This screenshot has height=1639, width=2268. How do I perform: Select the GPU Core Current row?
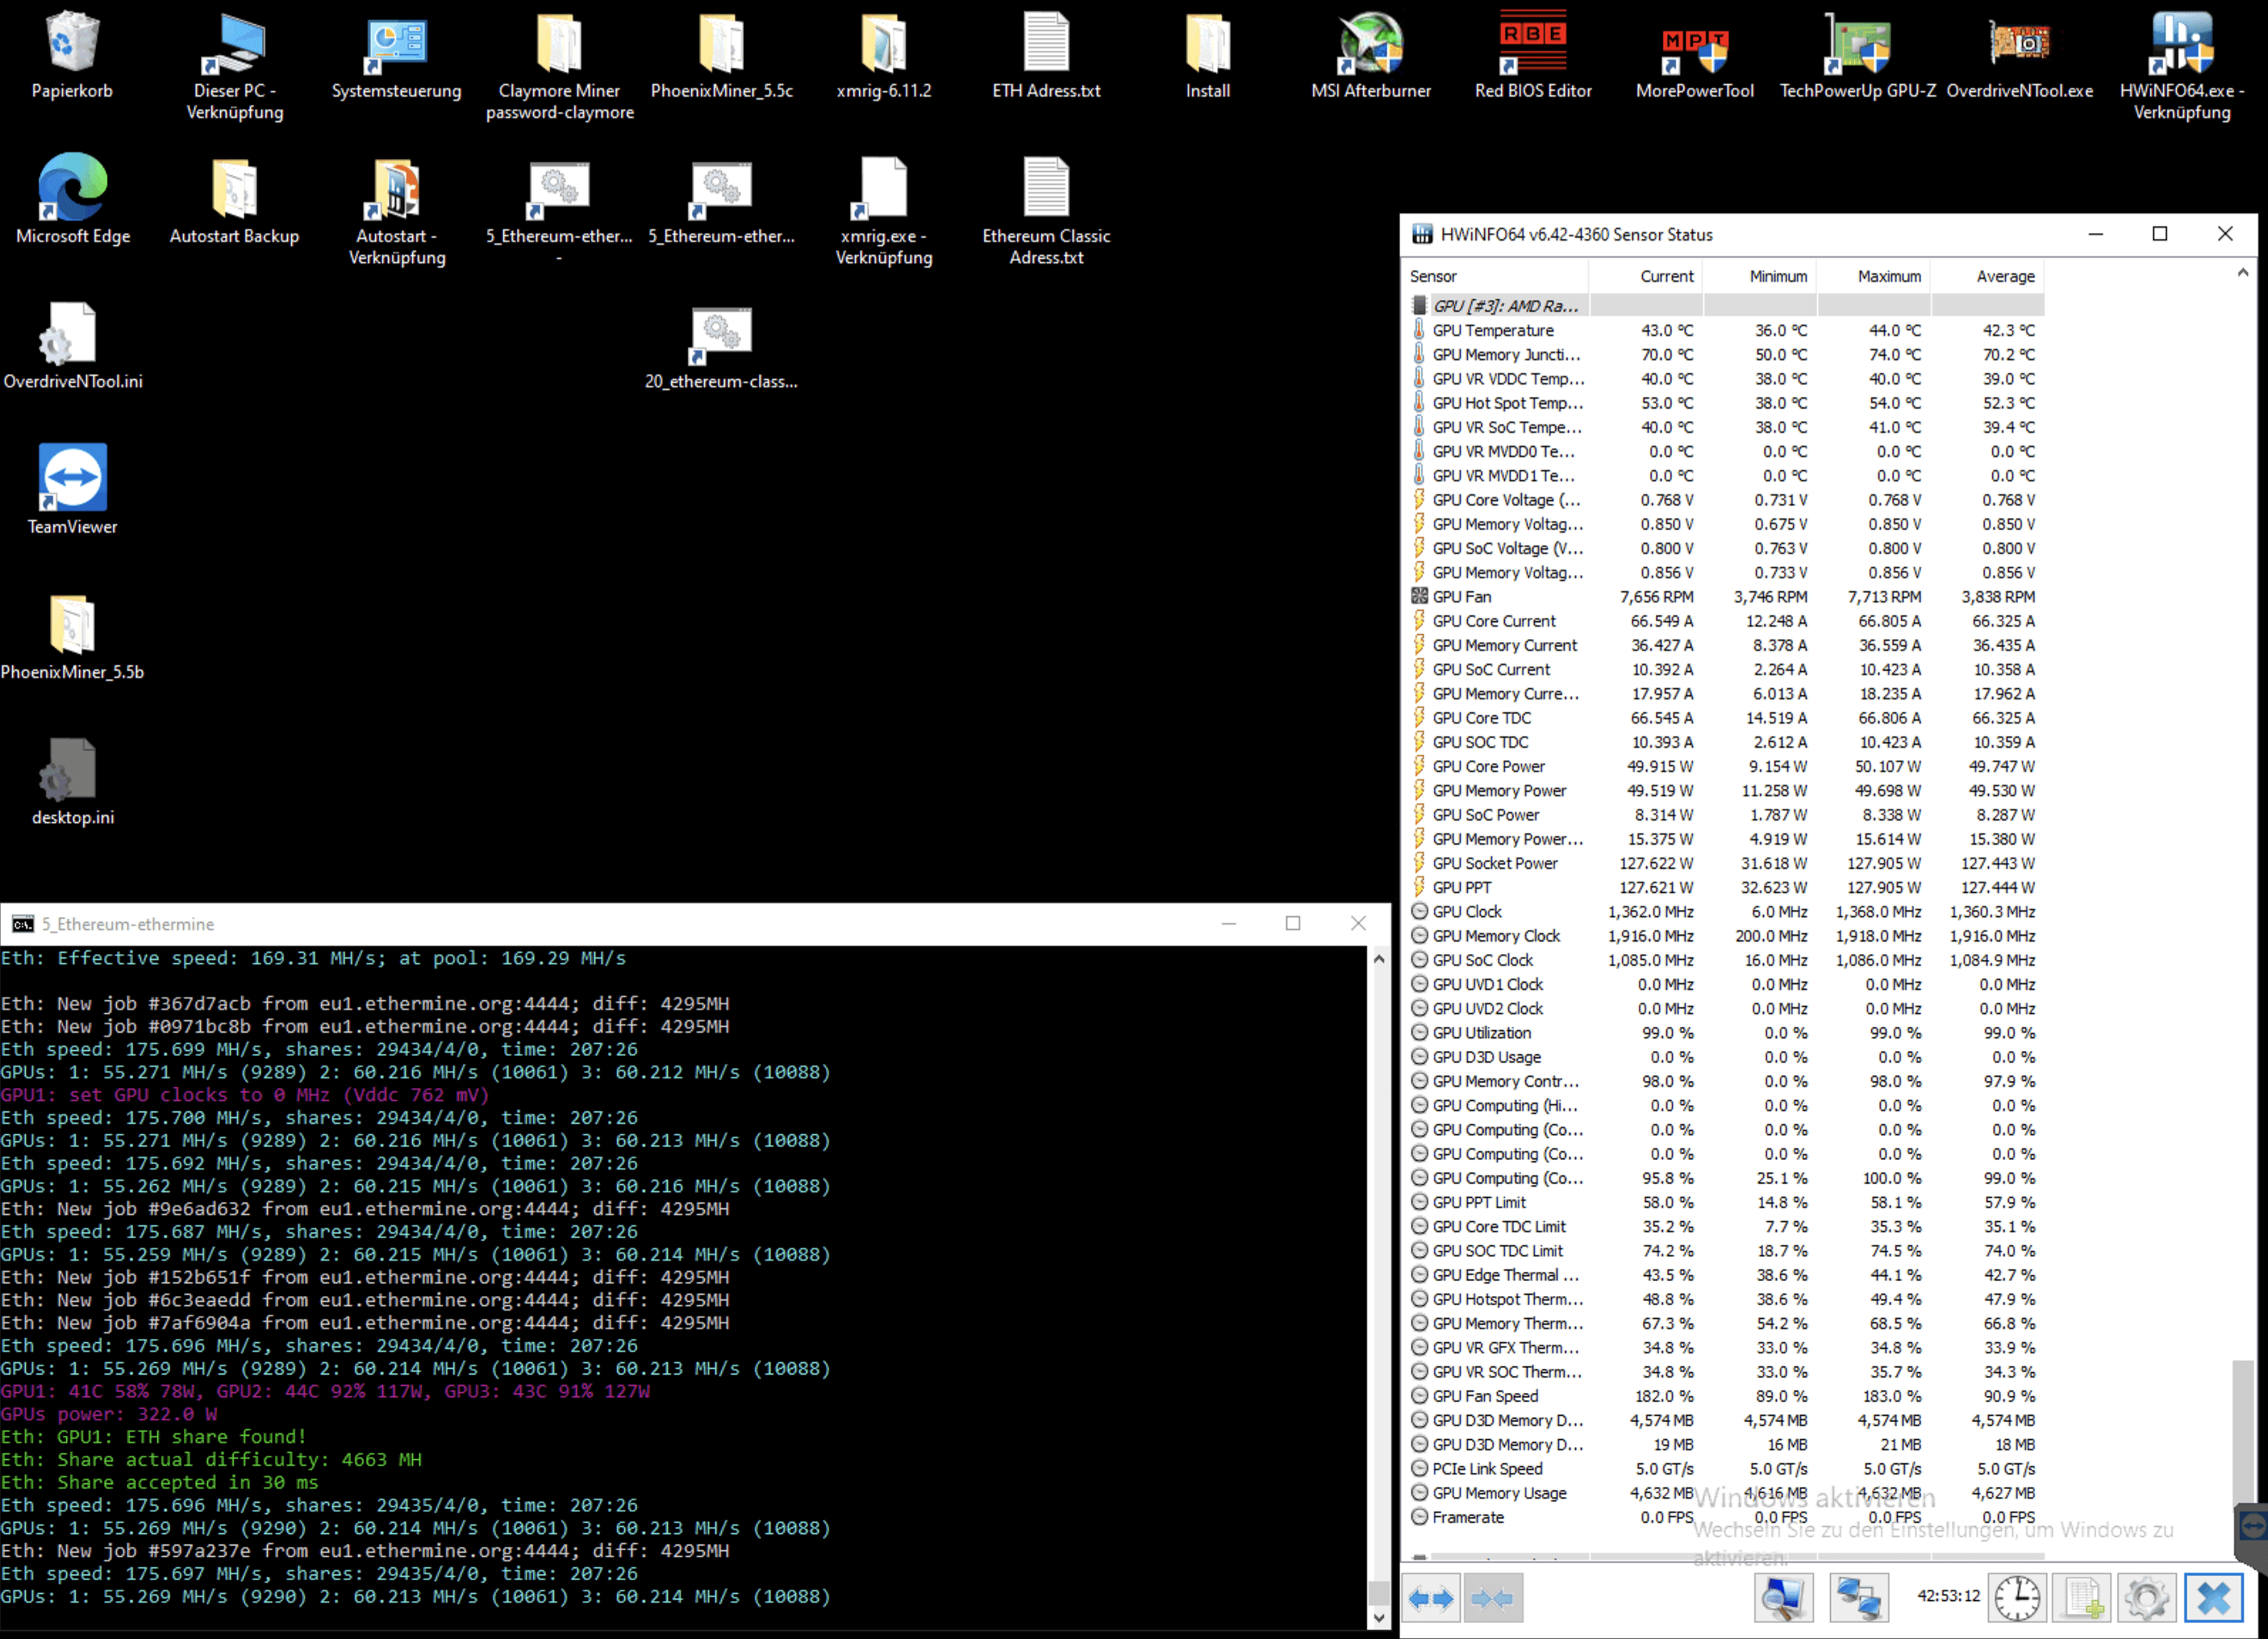coord(1725,621)
